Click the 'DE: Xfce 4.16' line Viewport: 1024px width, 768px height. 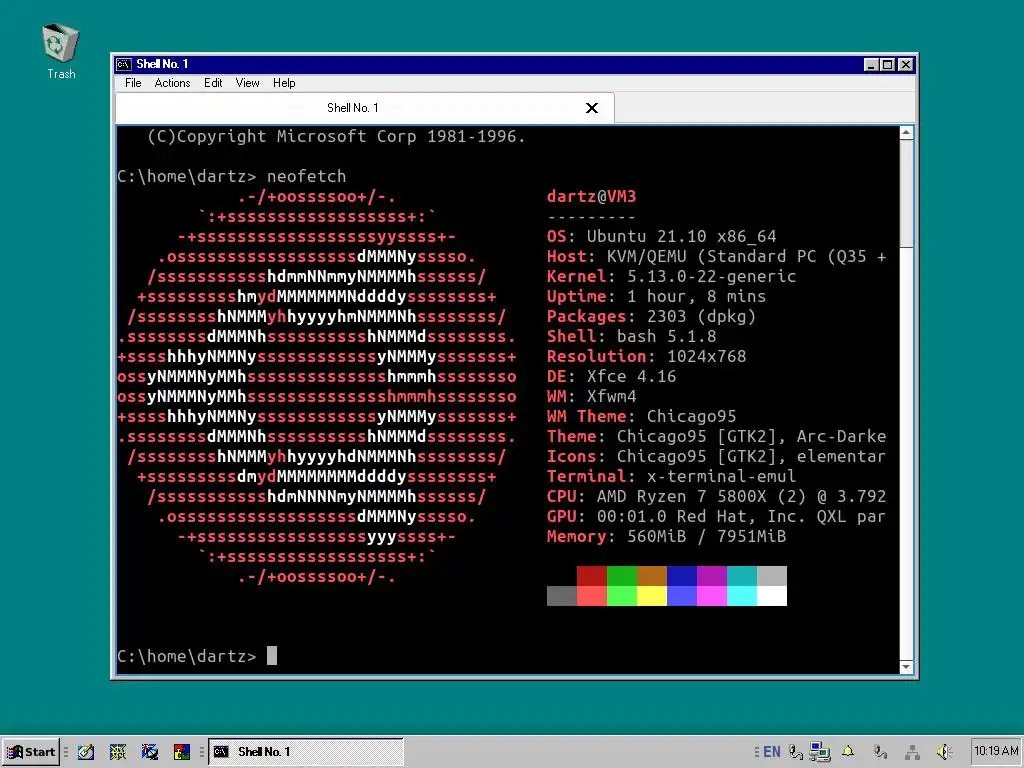[x=611, y=377]
